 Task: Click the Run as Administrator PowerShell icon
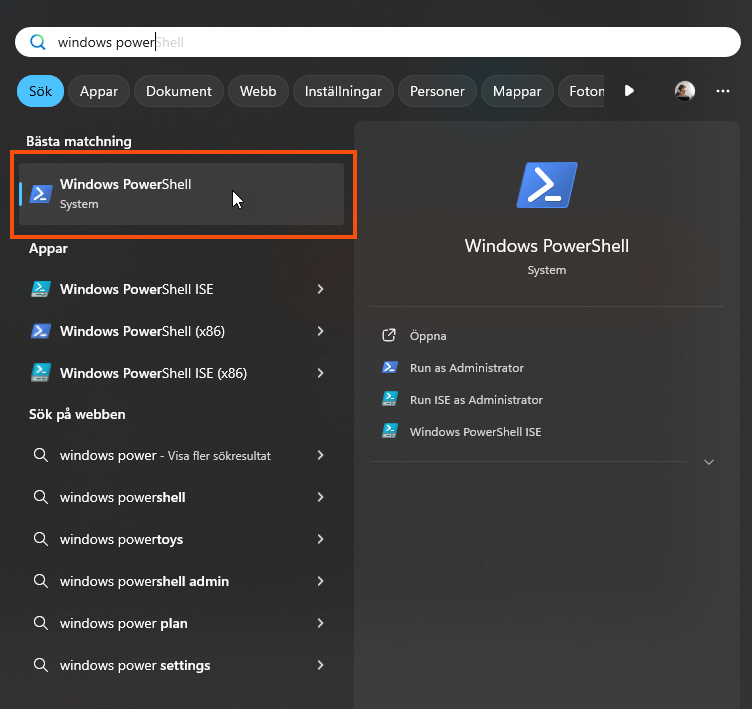coord(389,367)
